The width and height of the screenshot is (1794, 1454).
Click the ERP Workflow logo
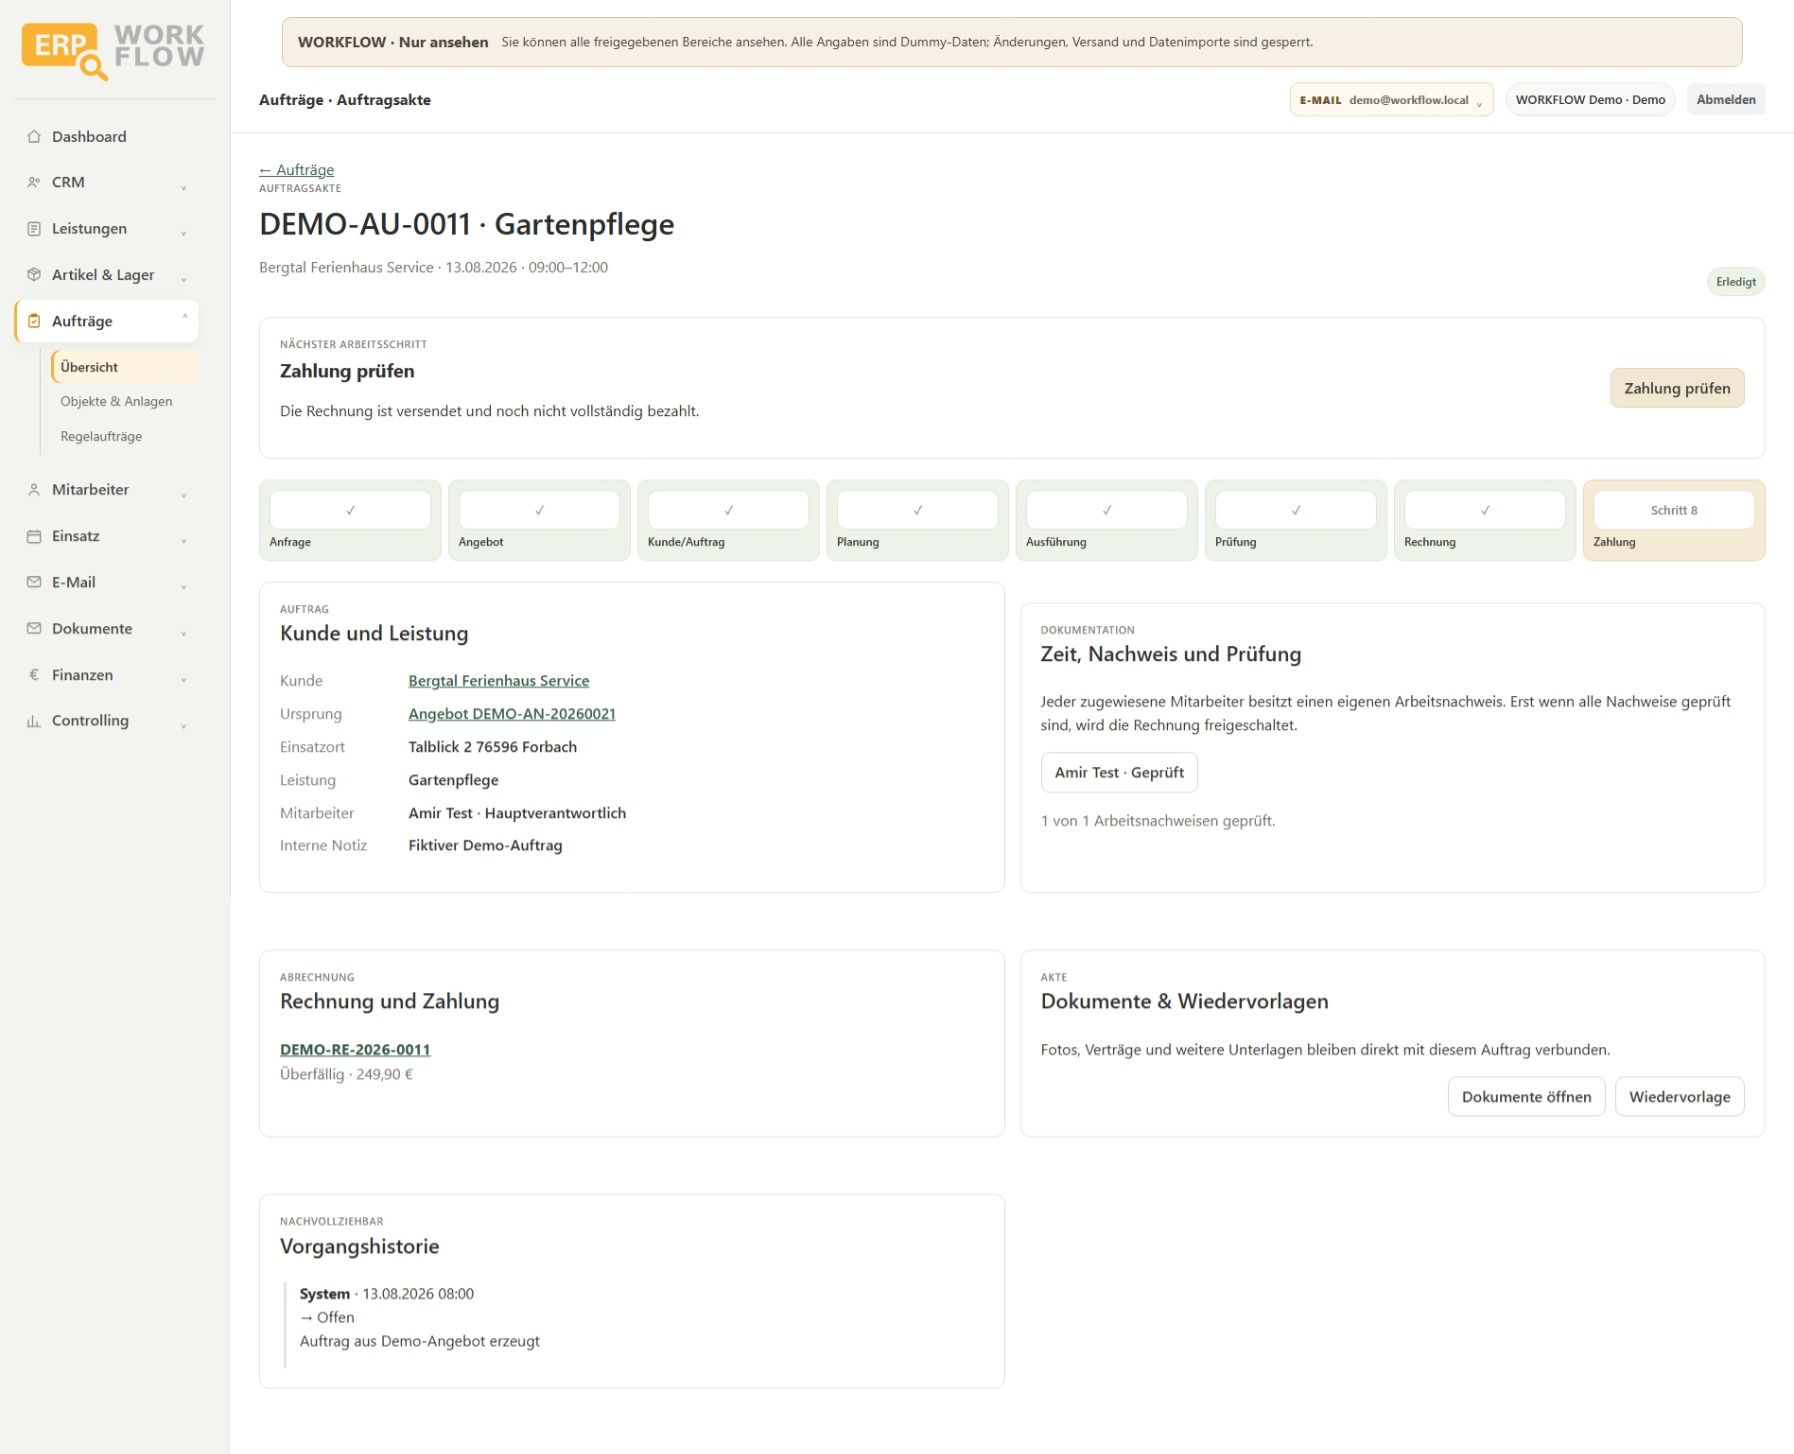[x=113, y=50]
